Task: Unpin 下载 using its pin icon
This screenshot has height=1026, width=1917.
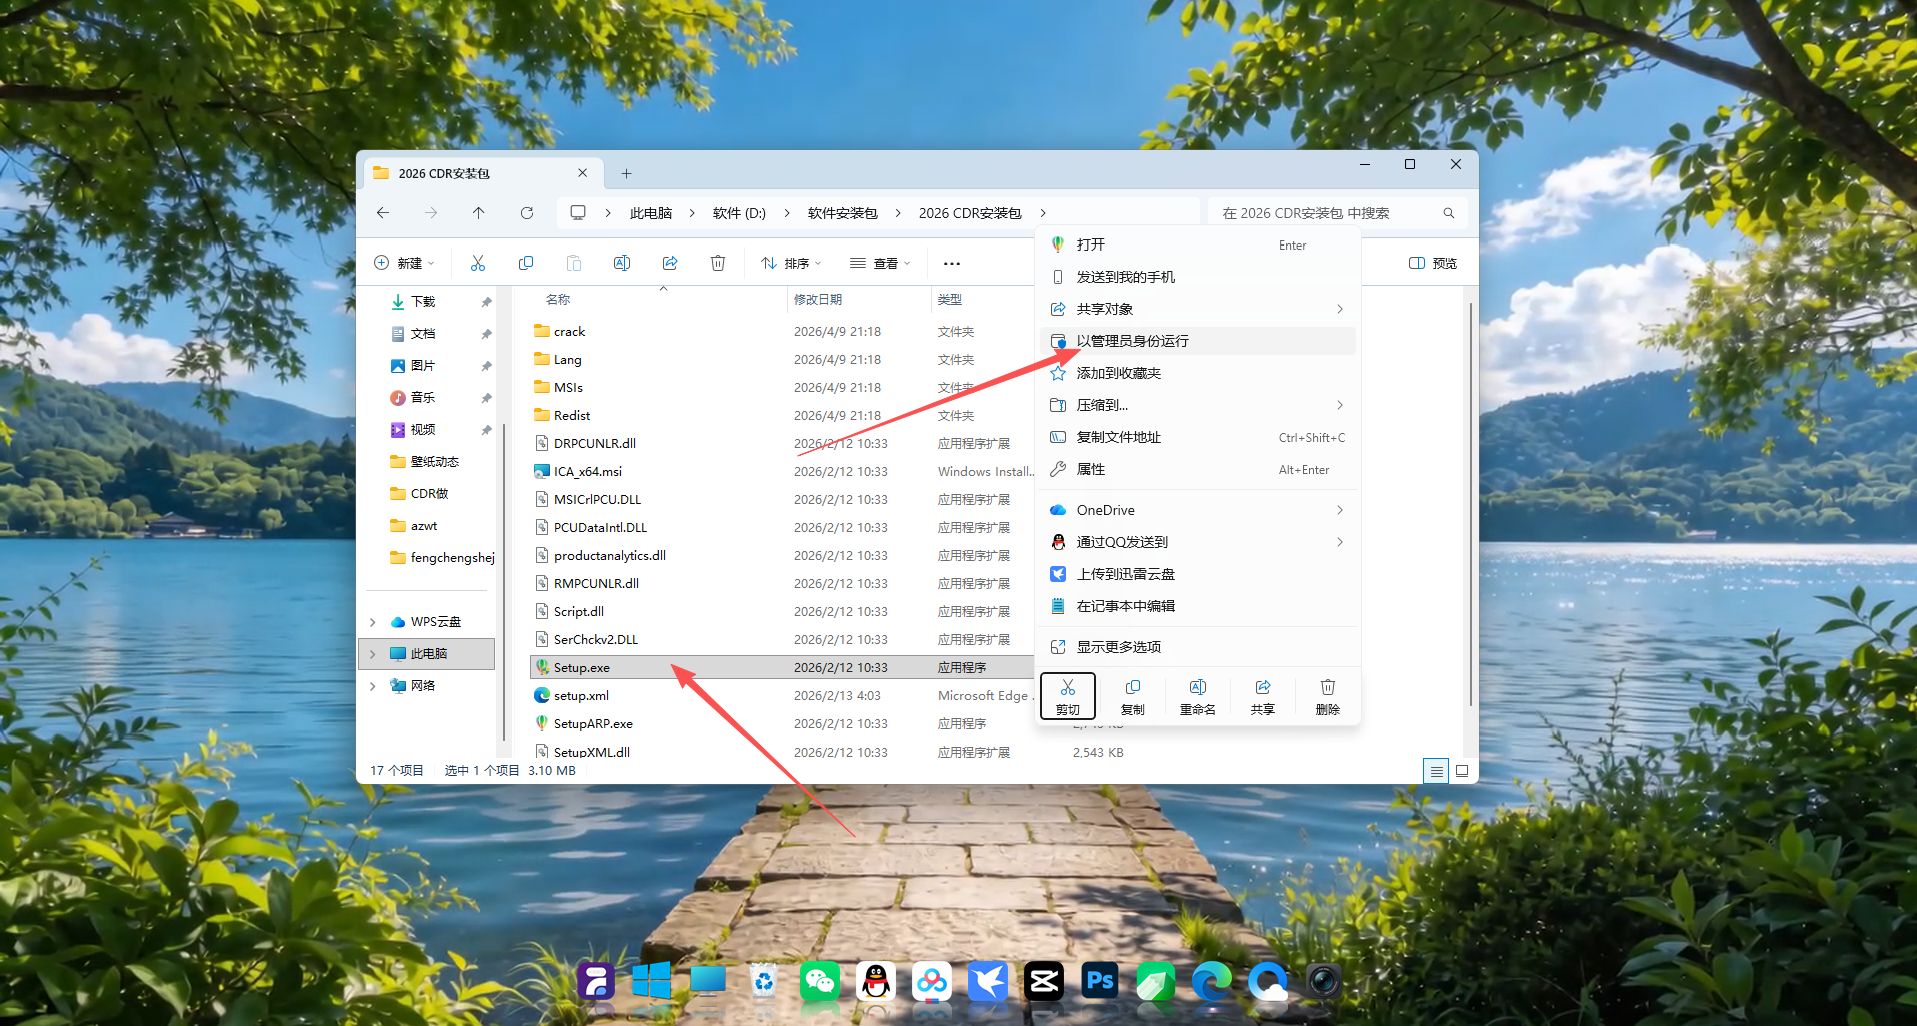Action: (486, 302)
